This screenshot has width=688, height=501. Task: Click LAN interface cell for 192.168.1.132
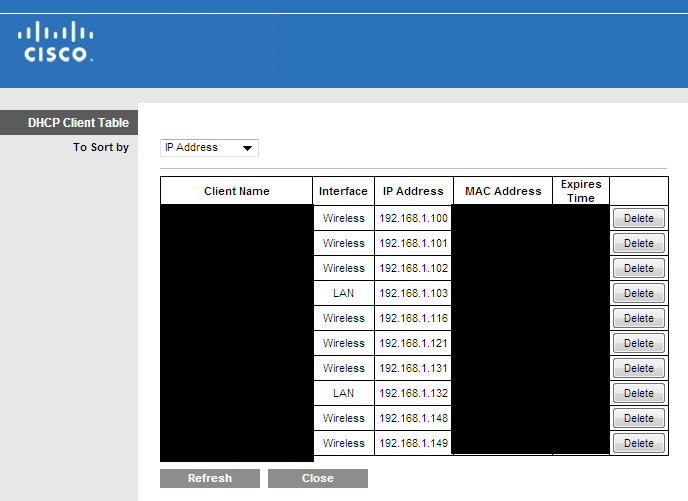tap(344, 393)
